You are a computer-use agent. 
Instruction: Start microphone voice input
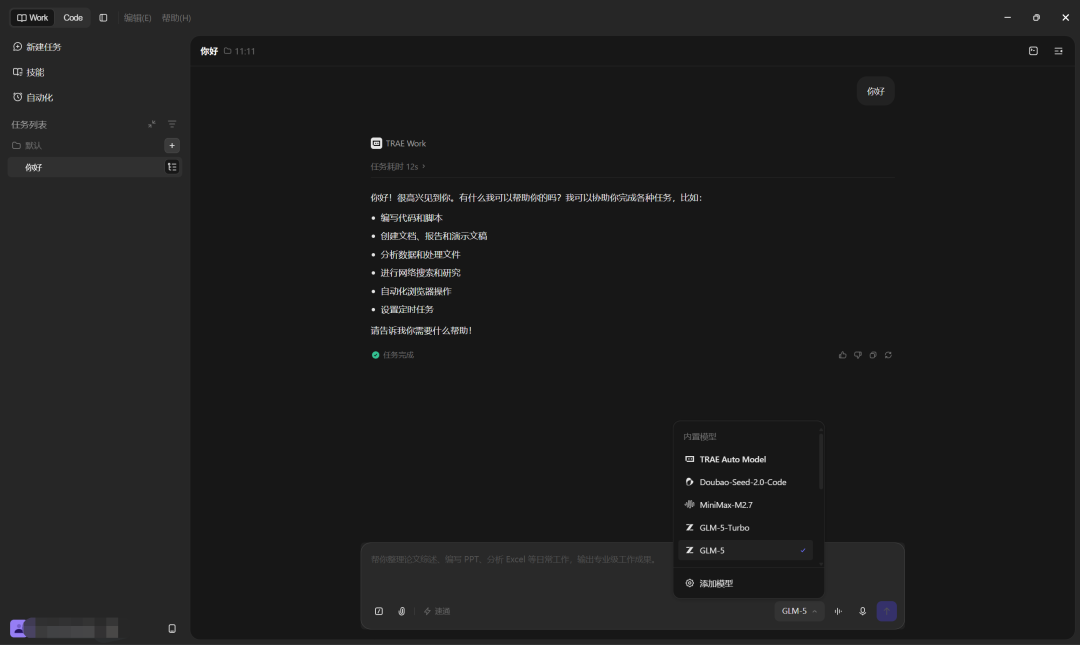click(x=862, y=611)
